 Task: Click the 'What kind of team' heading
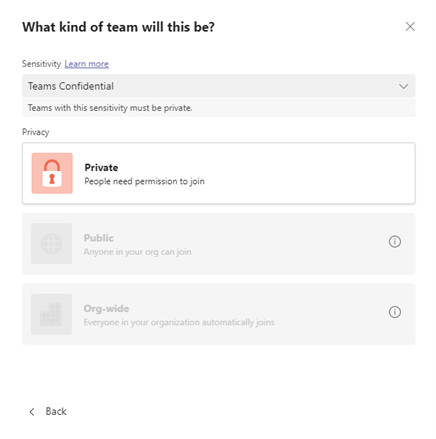click(x=118, y=27)
